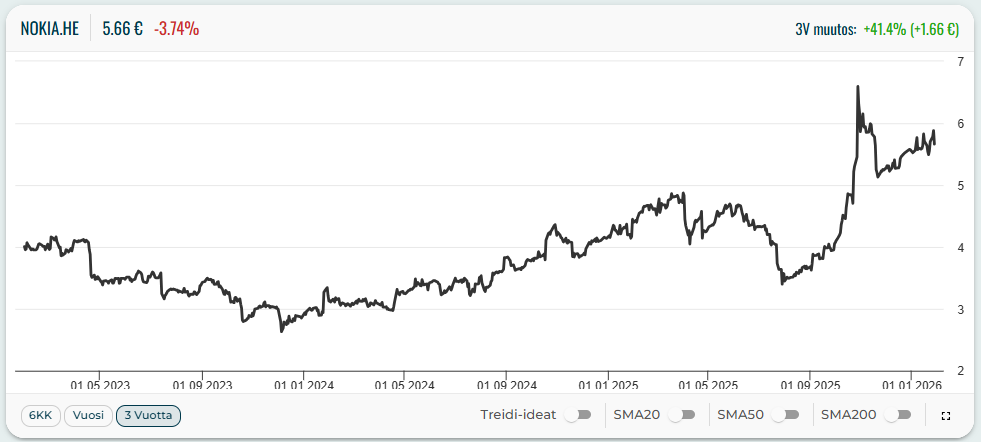
Task: Choose the 3 Vuotta range
Action: 148,415
